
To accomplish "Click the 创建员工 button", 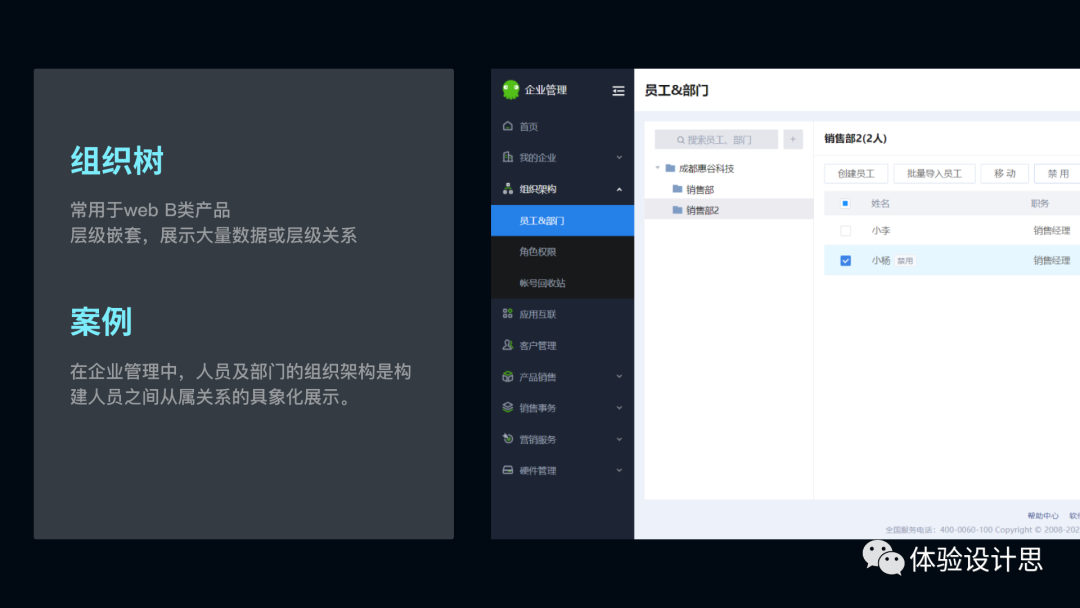I will [855, 174].
